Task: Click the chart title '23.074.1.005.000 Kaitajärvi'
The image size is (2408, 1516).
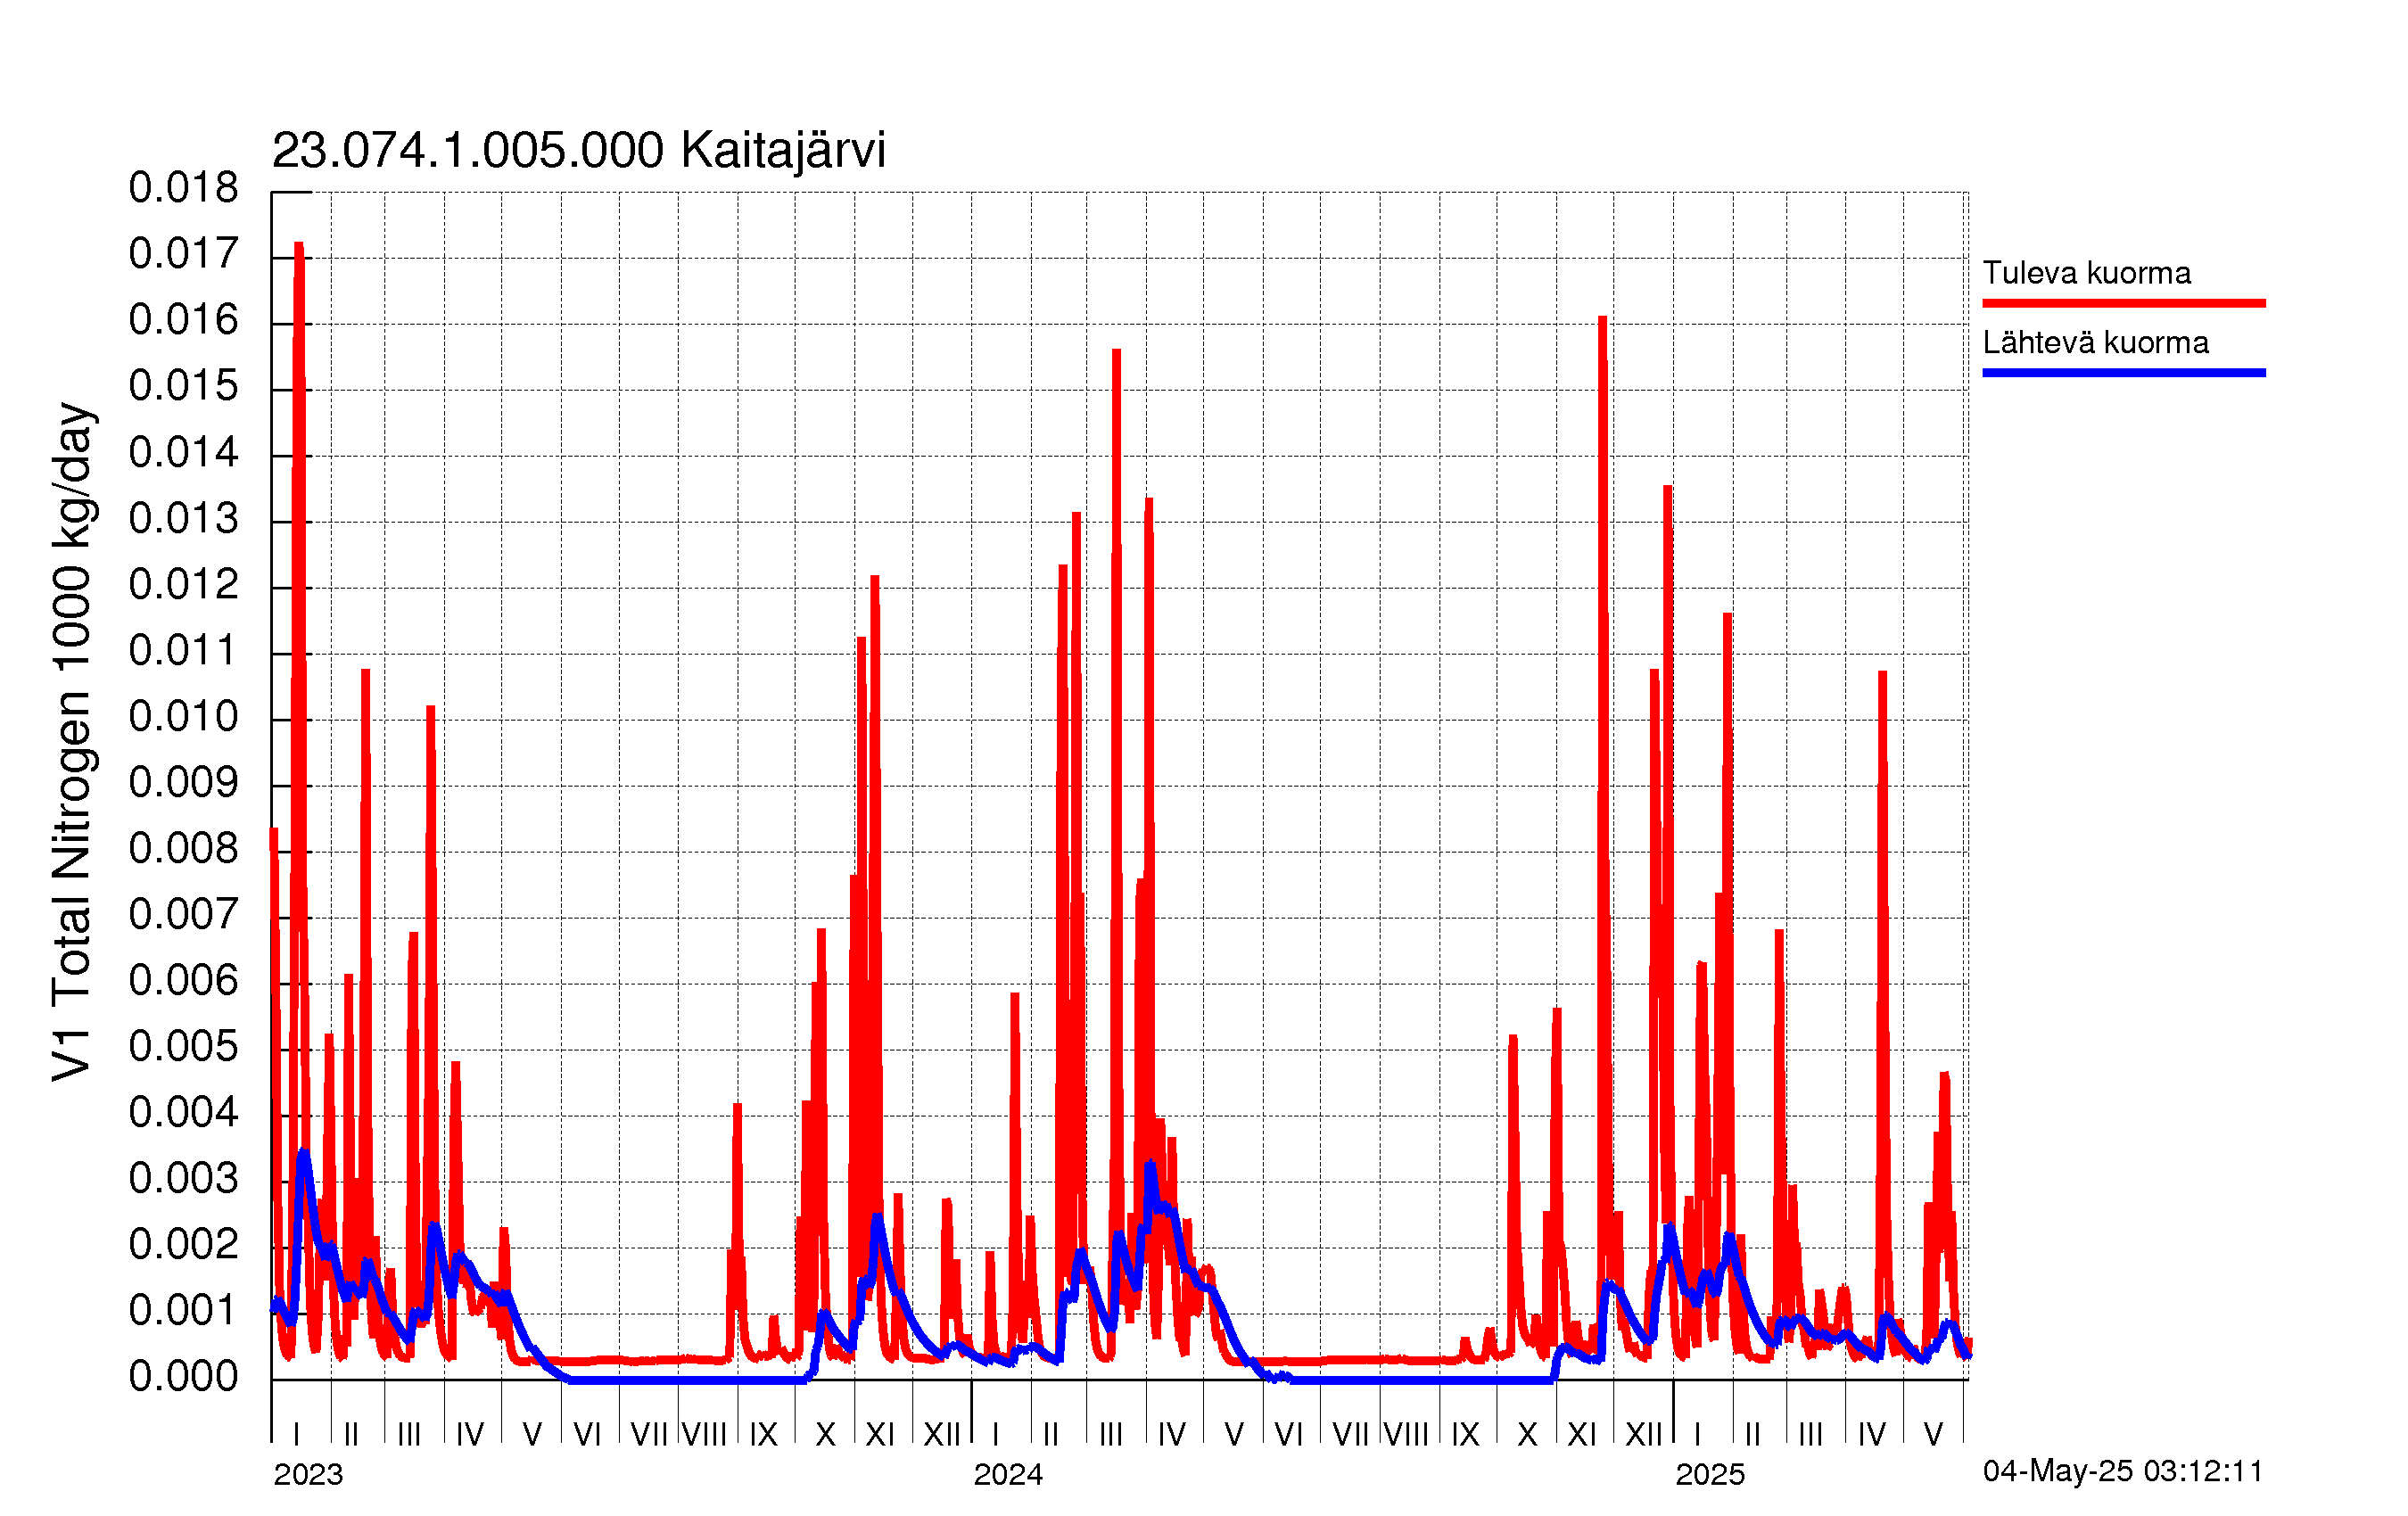Action: [x=579, y=151]
